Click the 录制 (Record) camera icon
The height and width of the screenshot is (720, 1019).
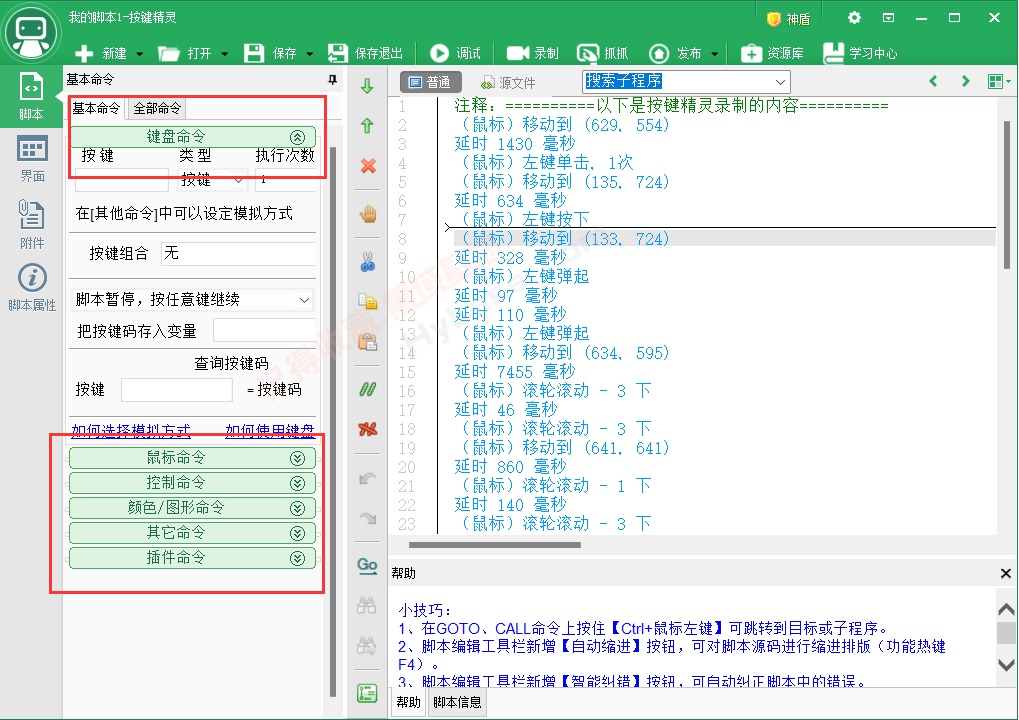click(x=518, y=53)
